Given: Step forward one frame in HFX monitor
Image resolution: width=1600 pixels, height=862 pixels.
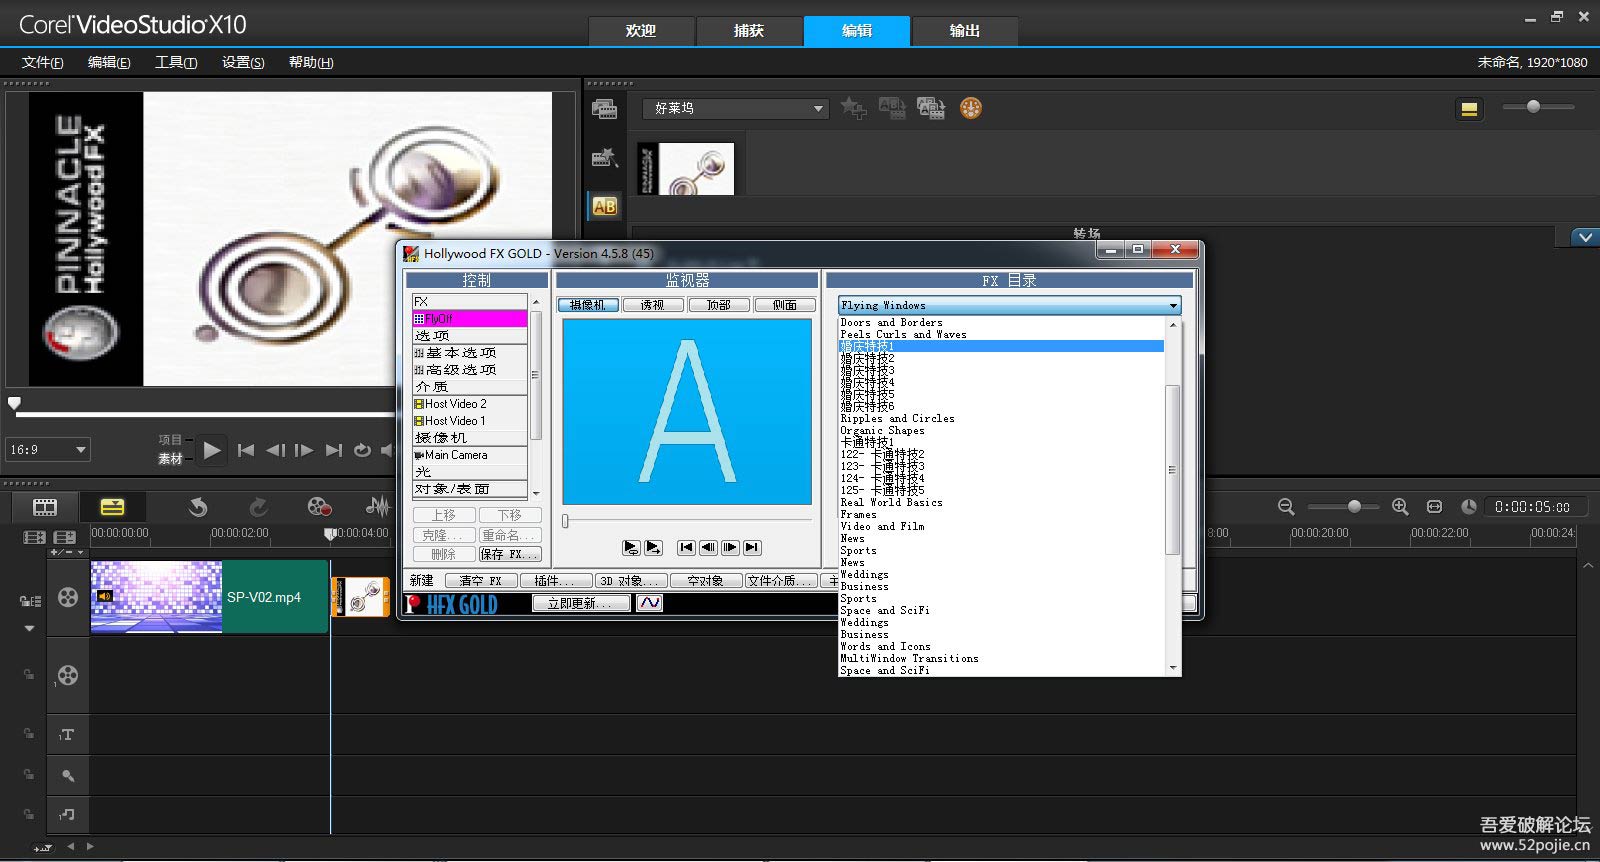Looking at the screenshot, I should point(730,547).
